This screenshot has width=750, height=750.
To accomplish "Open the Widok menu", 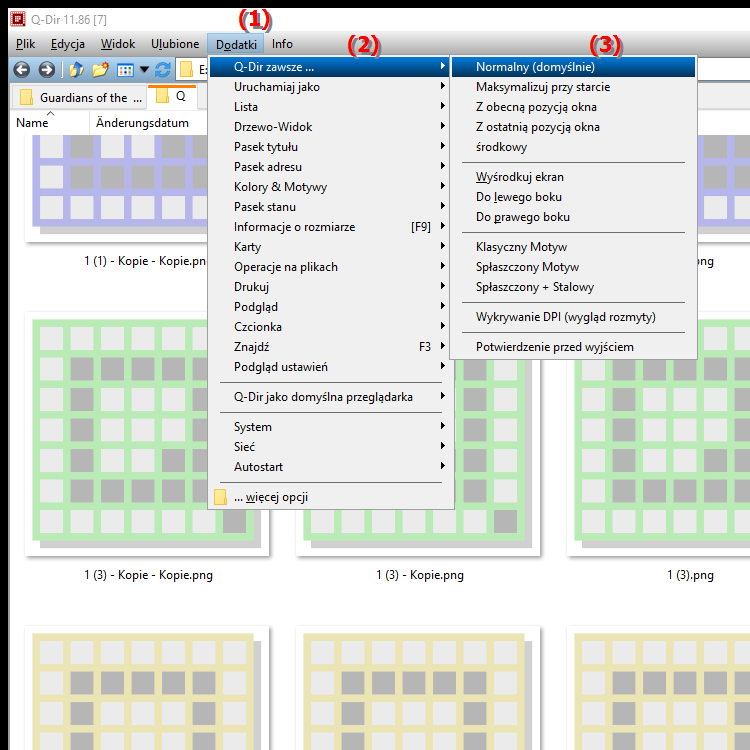I will (x=118, y=44).
